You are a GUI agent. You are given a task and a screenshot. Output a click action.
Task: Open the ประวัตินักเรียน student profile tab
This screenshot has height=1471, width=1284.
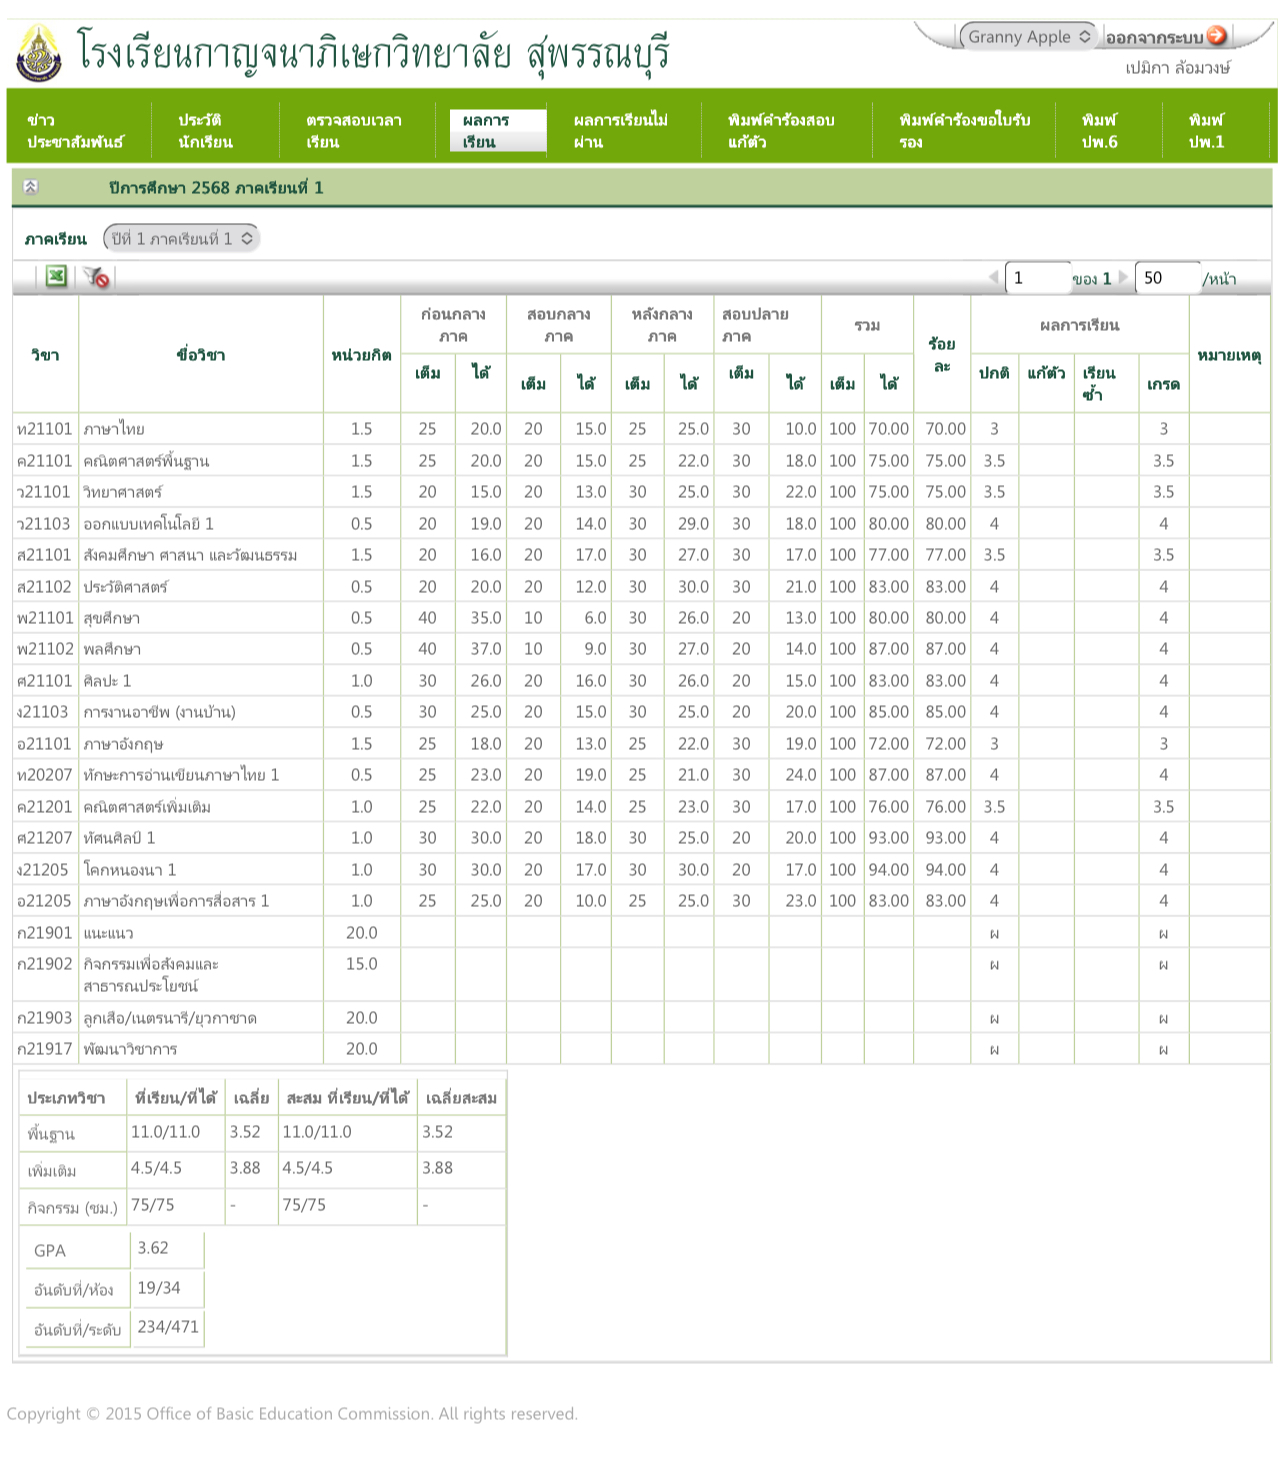(x=205, y=131)
